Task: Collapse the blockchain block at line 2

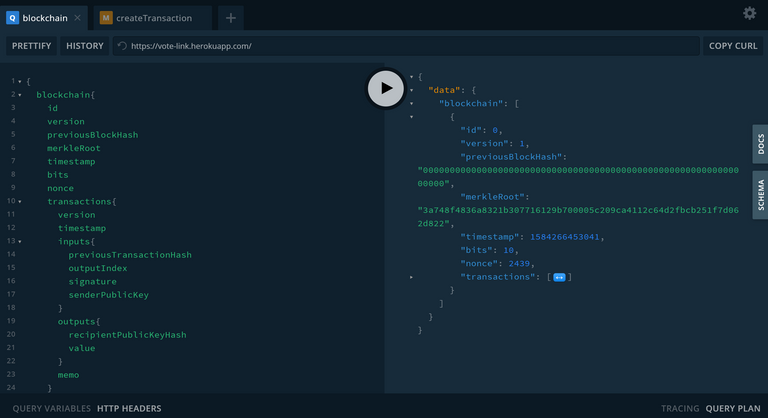Action: pos(20,95)
